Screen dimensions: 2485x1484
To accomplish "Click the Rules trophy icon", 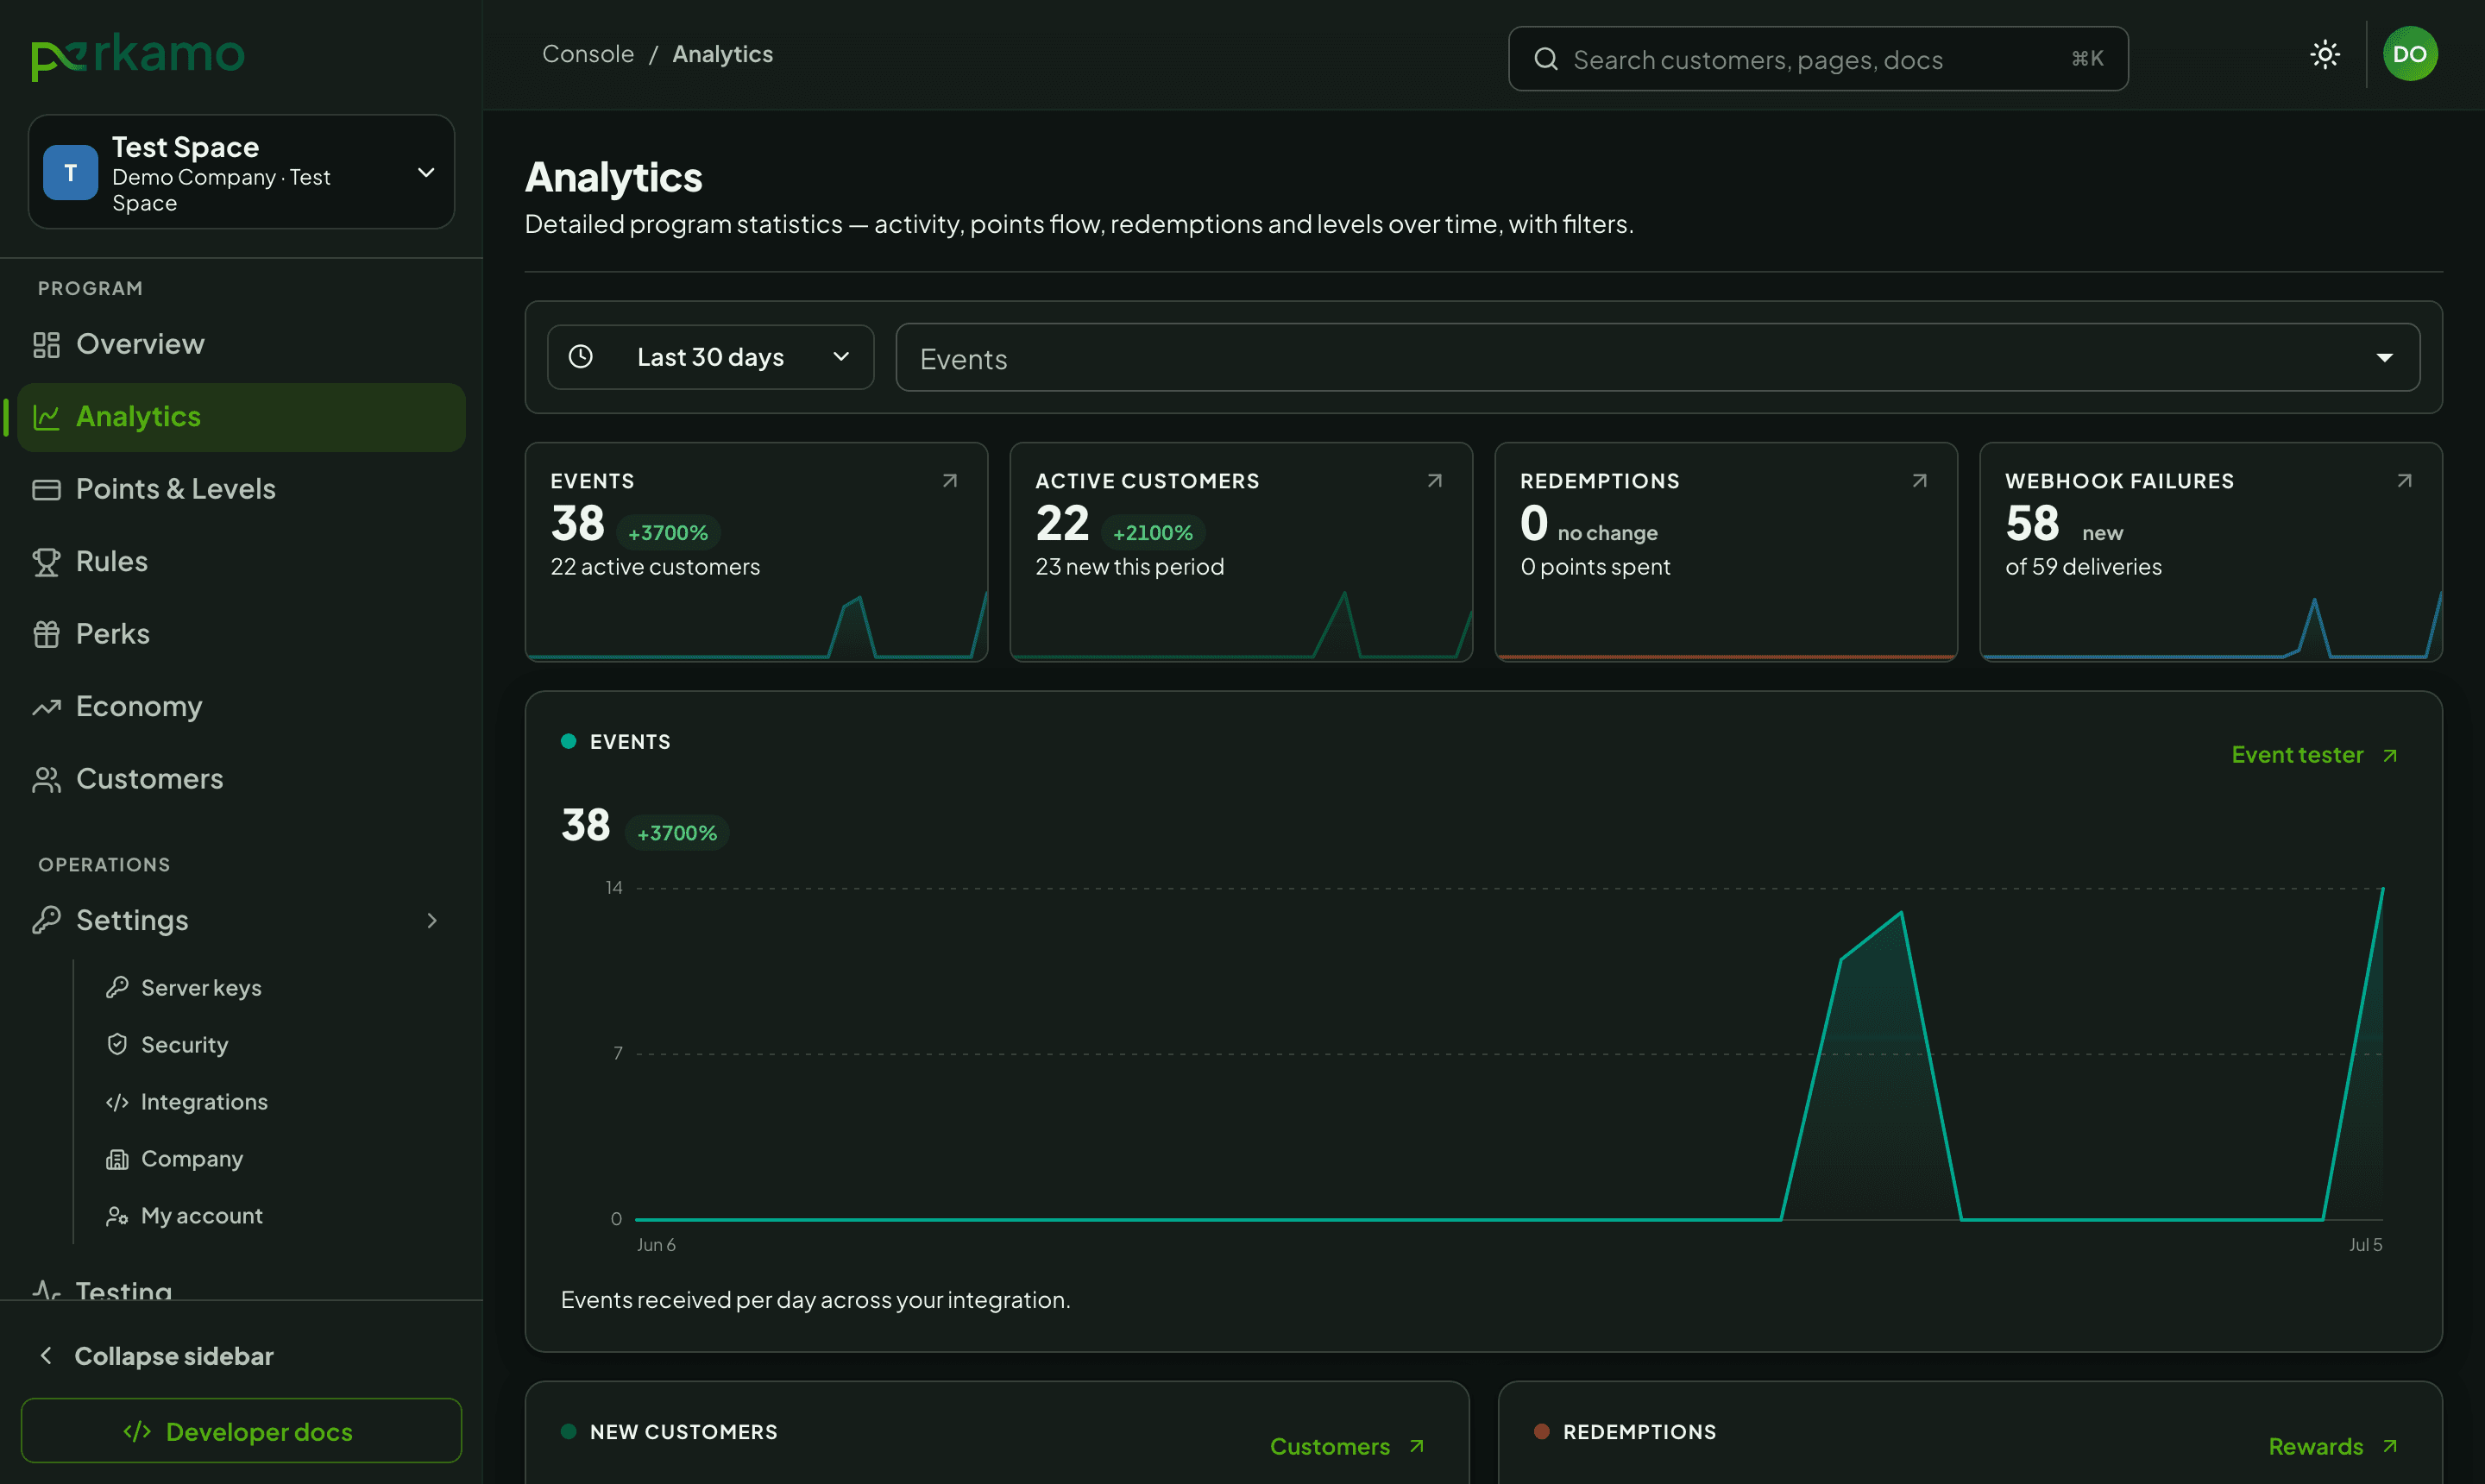I will (46, 562).
